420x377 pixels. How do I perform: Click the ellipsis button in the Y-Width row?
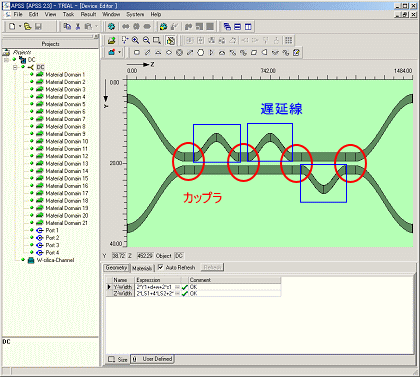[177, 287]
